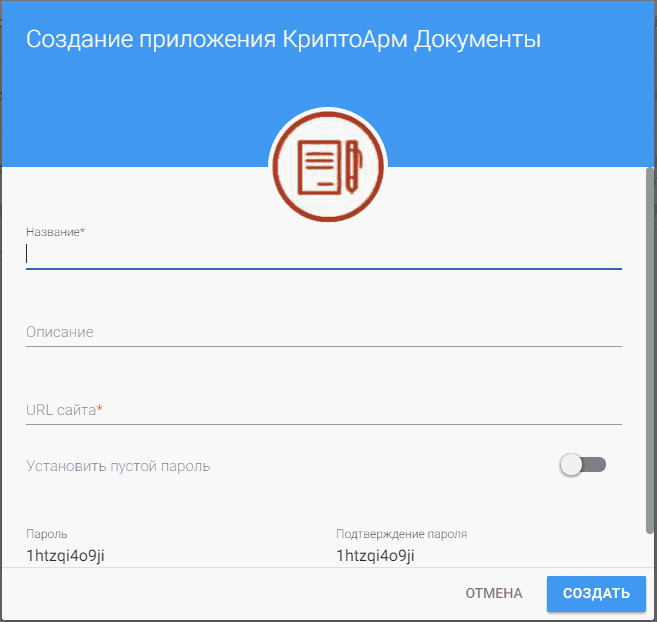The height and width of the screenshot is (622, 657).
Task: Click into the Описание field
Action: [x=323, y=332]
